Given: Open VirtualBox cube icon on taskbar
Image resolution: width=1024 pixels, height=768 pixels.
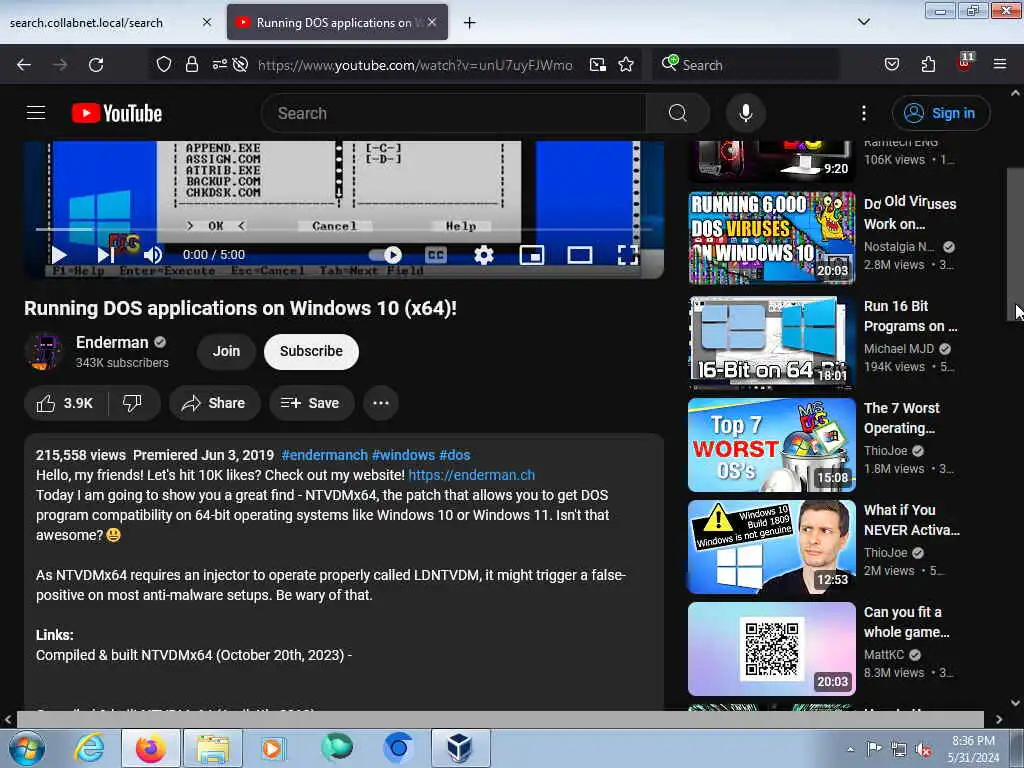Looking at the screenshot, I should tap(460, 748).
